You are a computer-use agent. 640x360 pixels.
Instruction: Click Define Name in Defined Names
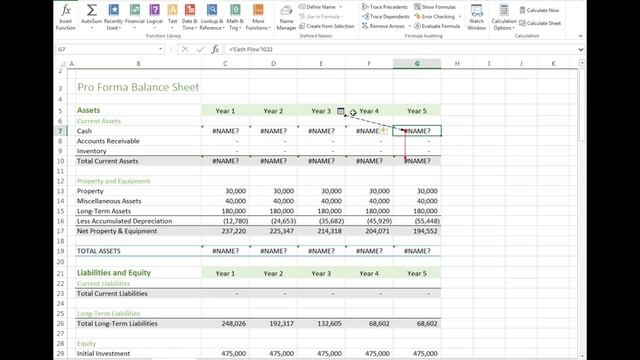pos(317,7)
